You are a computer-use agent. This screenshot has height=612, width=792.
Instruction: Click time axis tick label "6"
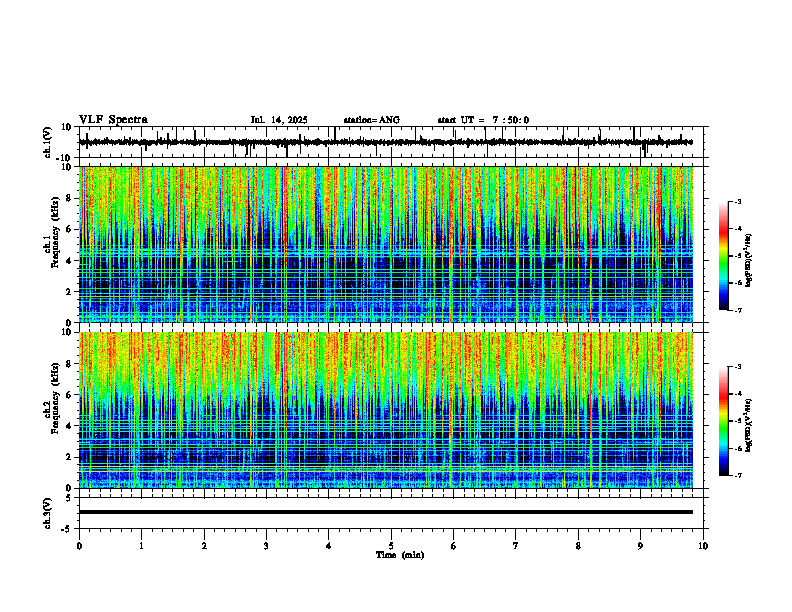click(454, 546)
